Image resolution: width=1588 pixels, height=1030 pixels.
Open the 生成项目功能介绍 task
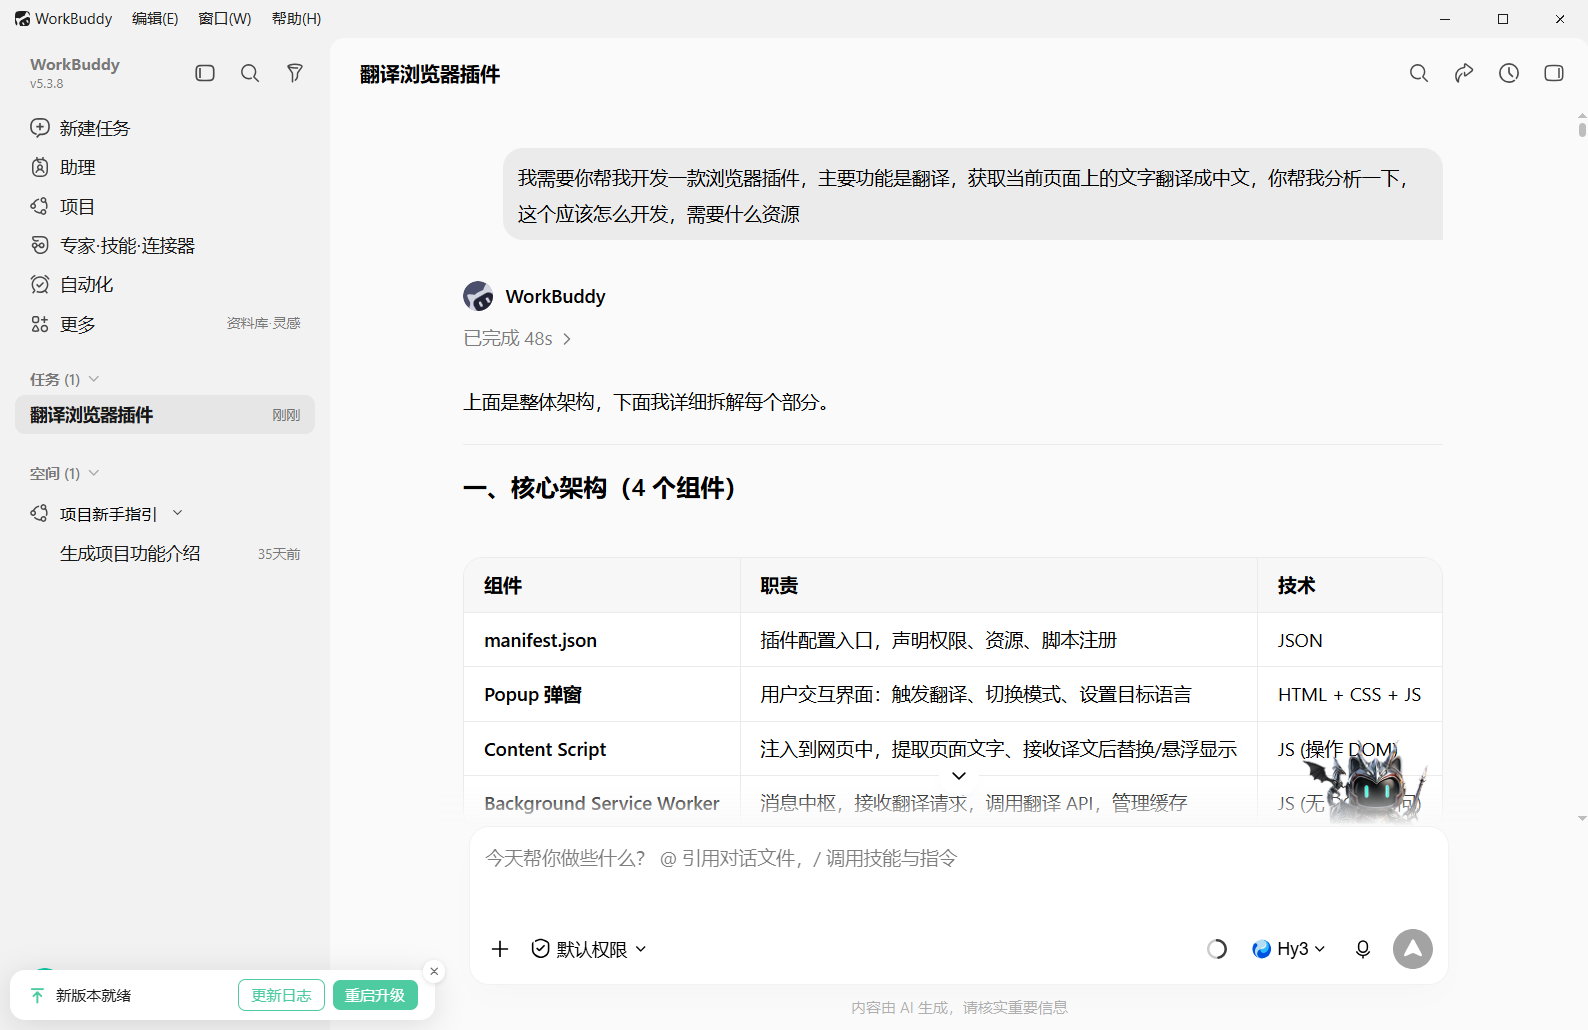tap(165, 553)
